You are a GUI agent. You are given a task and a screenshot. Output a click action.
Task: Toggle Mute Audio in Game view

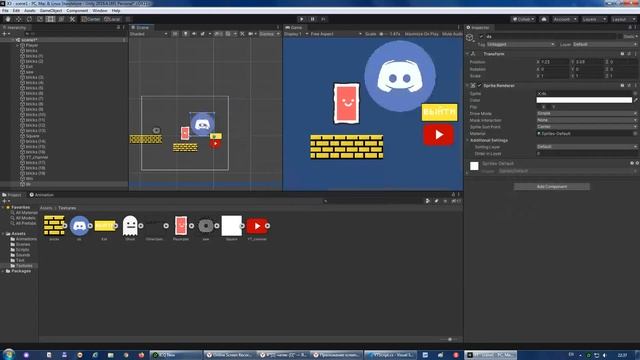click(452, 34)
